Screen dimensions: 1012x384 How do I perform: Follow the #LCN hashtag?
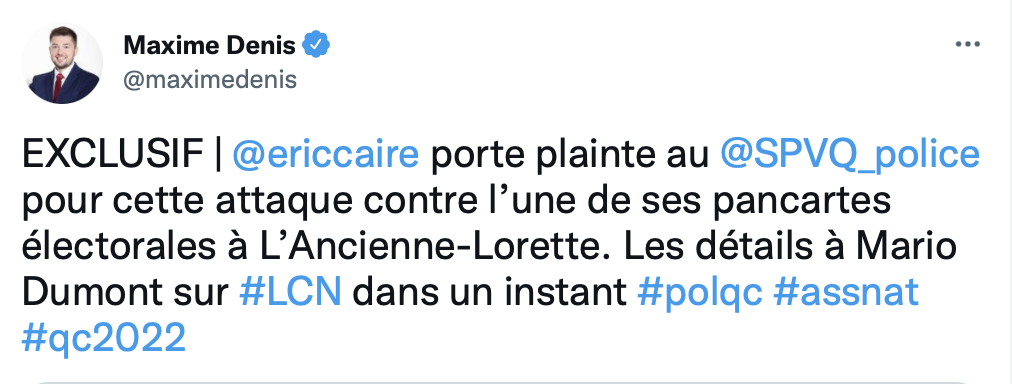(x=290, y=292)
